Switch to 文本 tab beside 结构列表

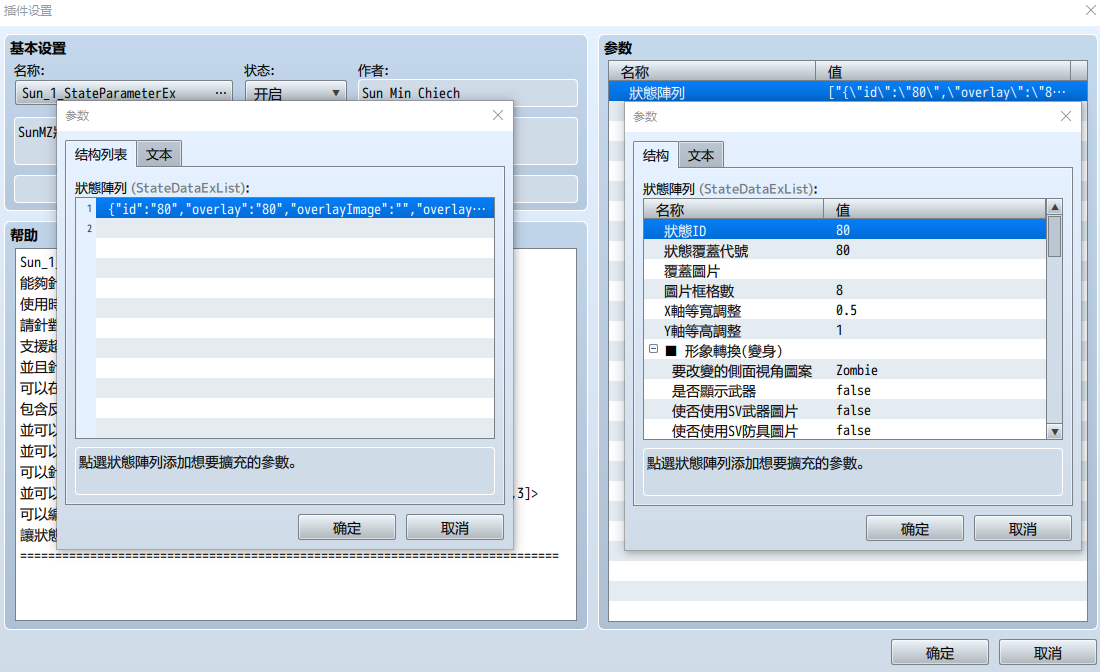point(159,154)
